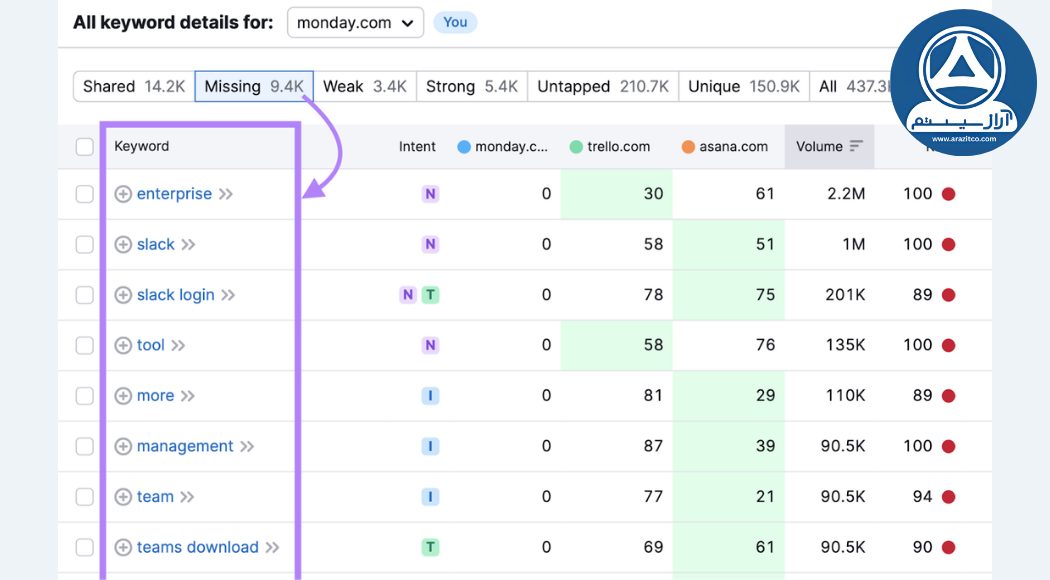Screen dimensions: 1050x580
Task: Expand the arrows beside team keyword
Action: 186,497
